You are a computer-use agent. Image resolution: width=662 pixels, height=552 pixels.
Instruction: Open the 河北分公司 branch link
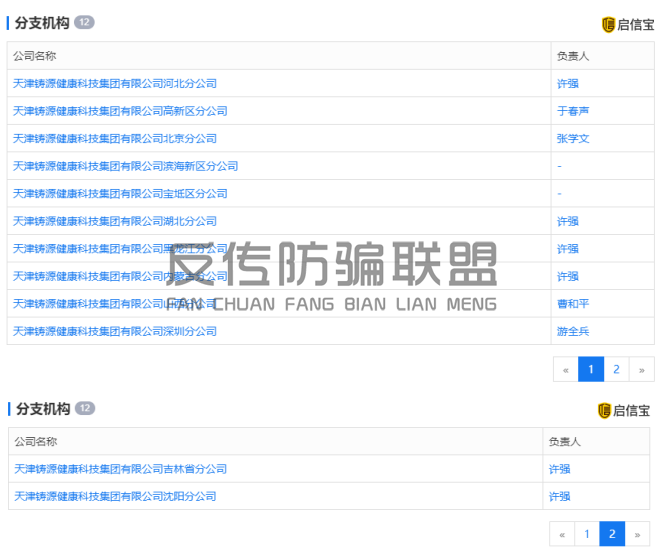click(x=115, y=83)
